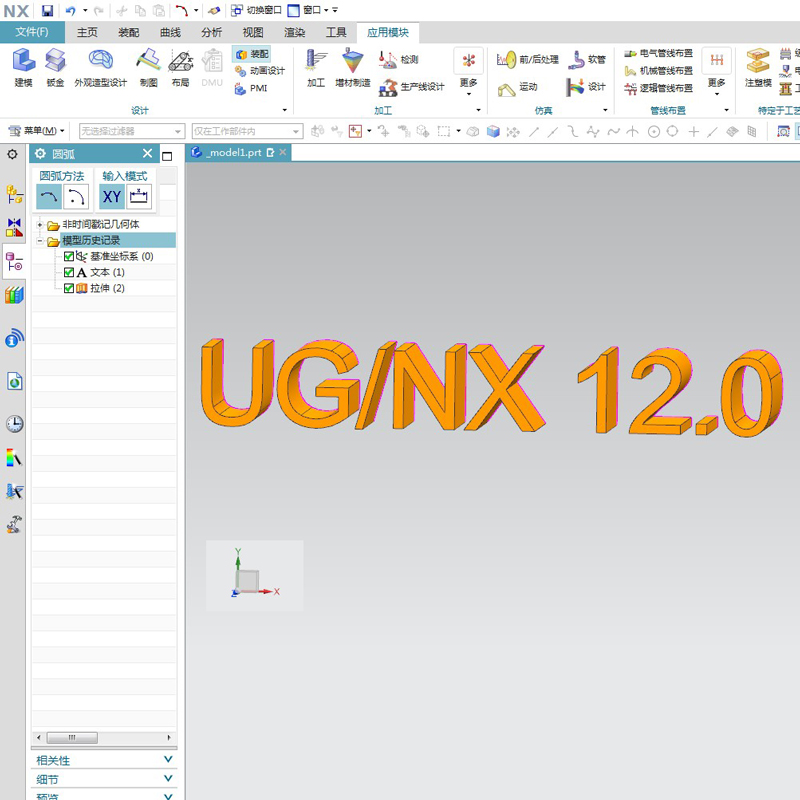Open the 检测 inspection module
800x800 pixels.
(398, 60)
